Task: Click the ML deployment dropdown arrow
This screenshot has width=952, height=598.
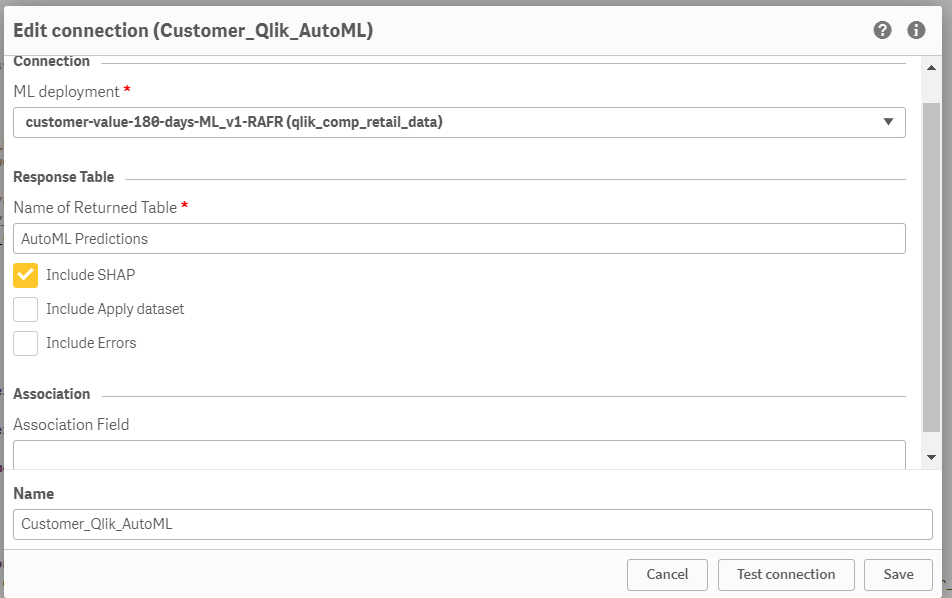Action: coord(888,122)
